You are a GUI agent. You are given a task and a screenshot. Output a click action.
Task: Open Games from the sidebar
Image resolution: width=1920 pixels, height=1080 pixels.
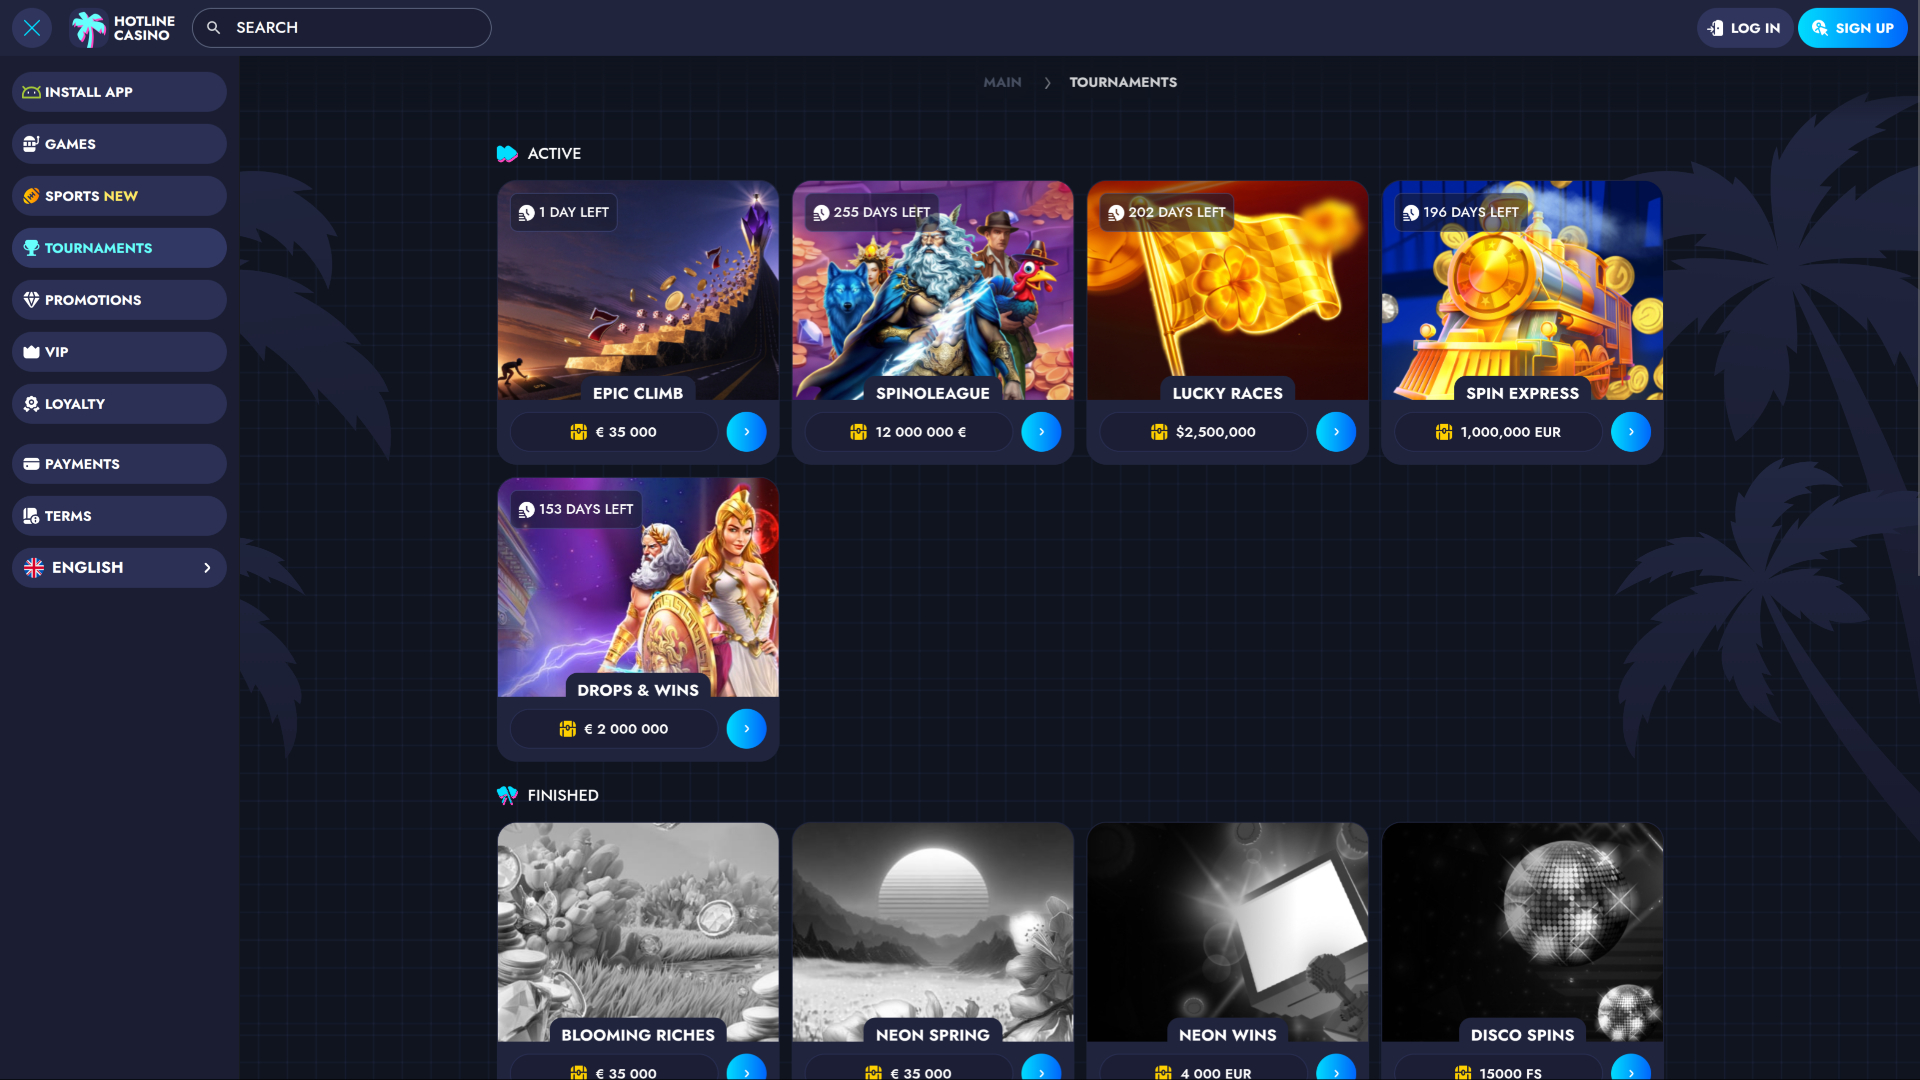119,144
